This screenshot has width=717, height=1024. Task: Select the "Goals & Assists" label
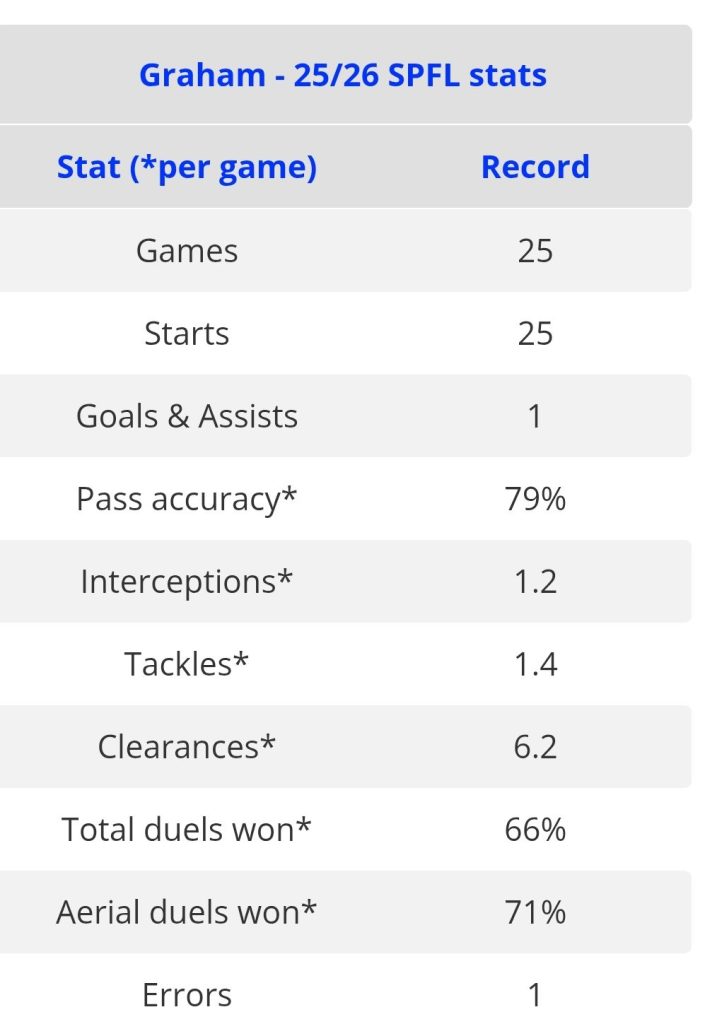pyautogui.click(x=187, y=416)
